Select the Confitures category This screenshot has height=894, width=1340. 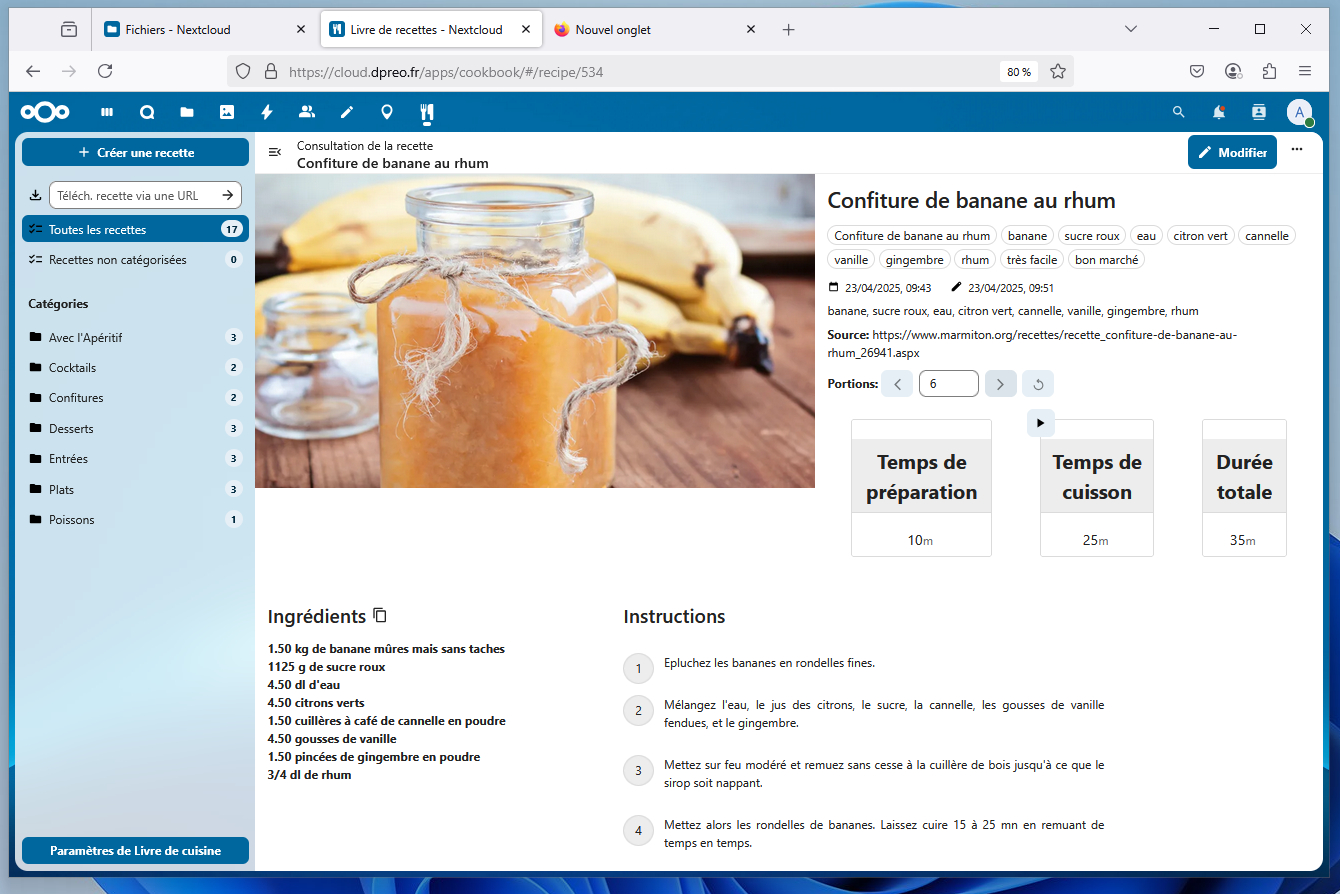pyautogui.click(x=76, y=398)
